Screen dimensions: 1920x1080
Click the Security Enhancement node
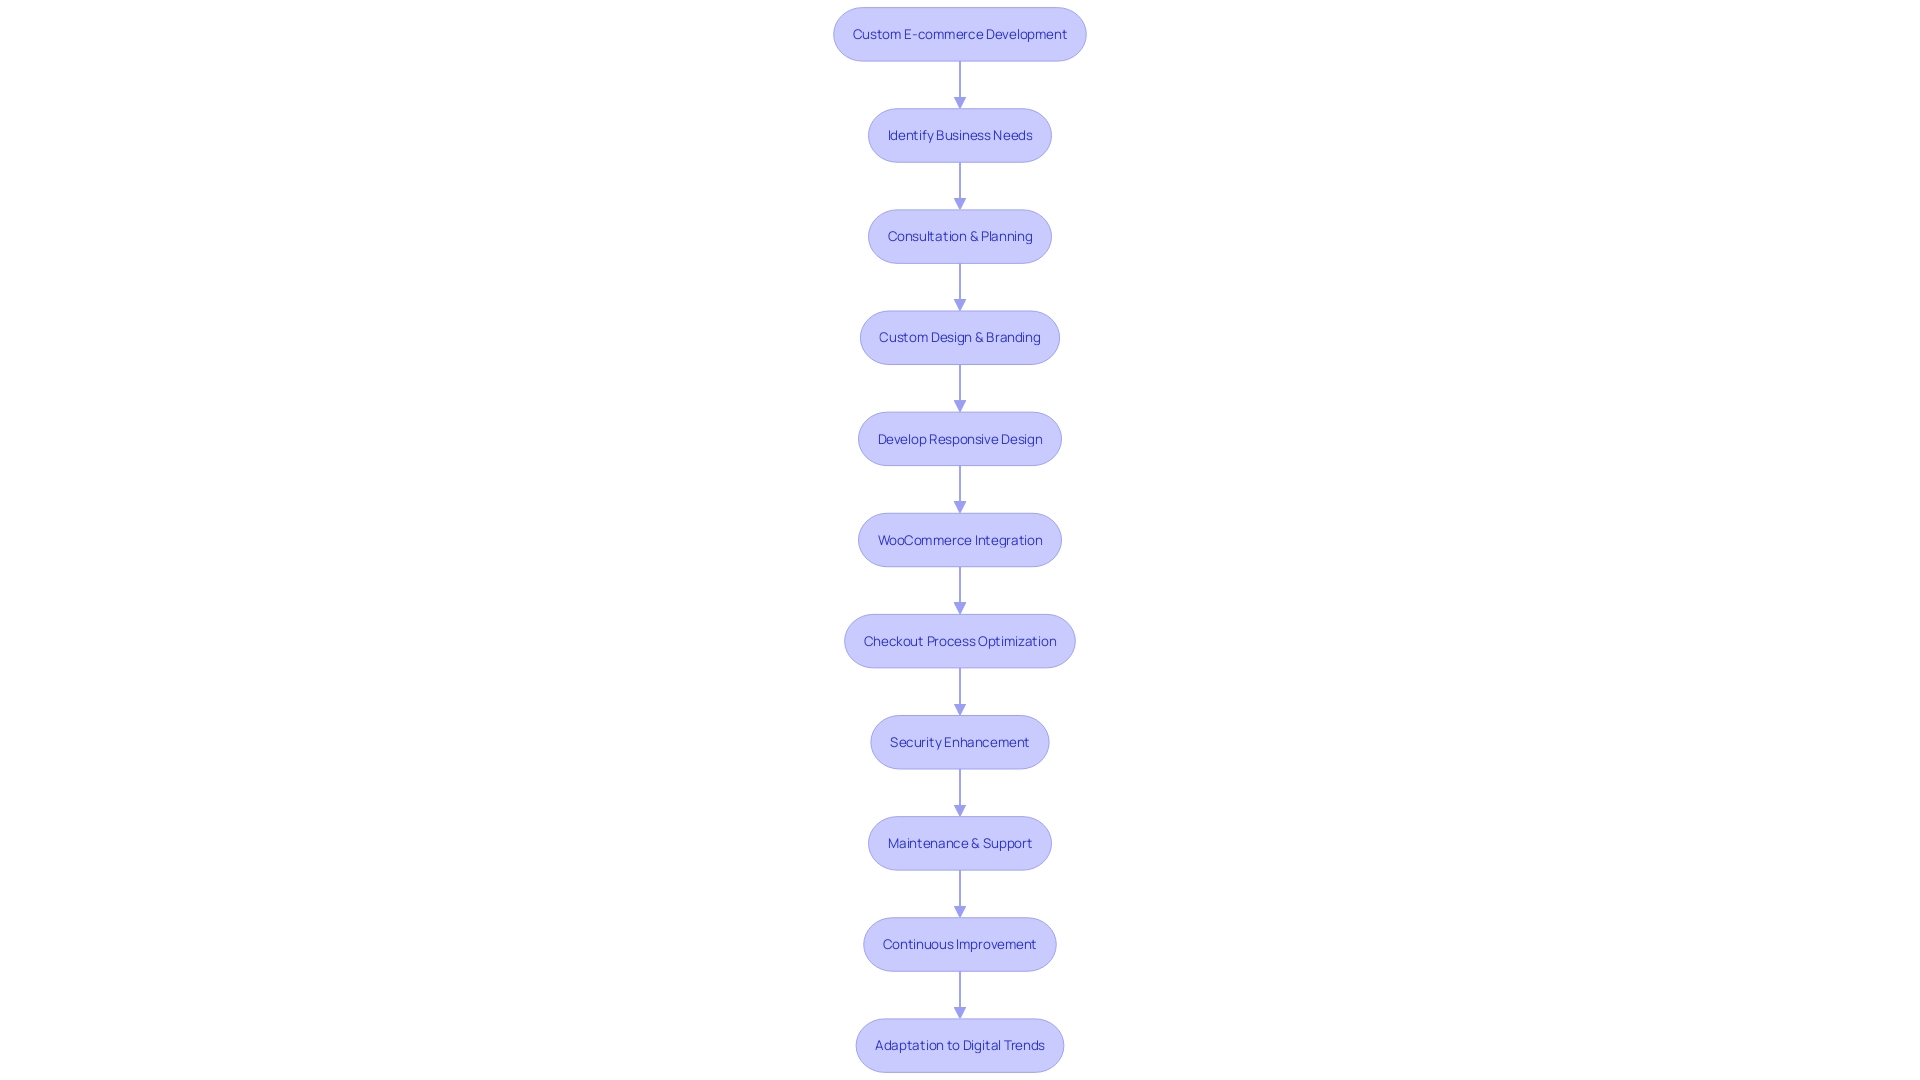point(960,741)
